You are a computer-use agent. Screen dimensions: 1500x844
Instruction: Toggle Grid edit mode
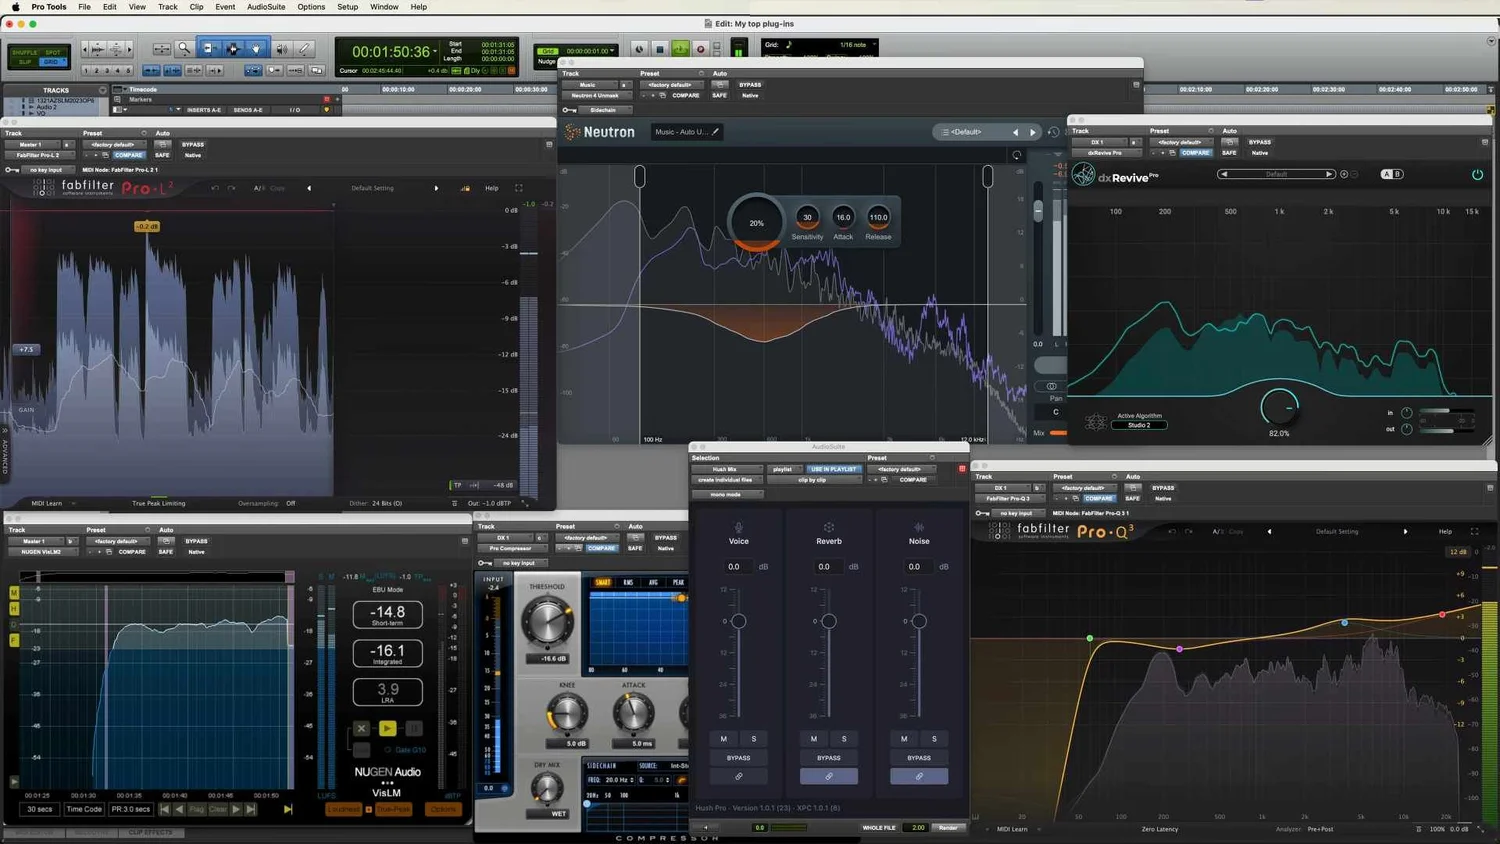[54, 62]
